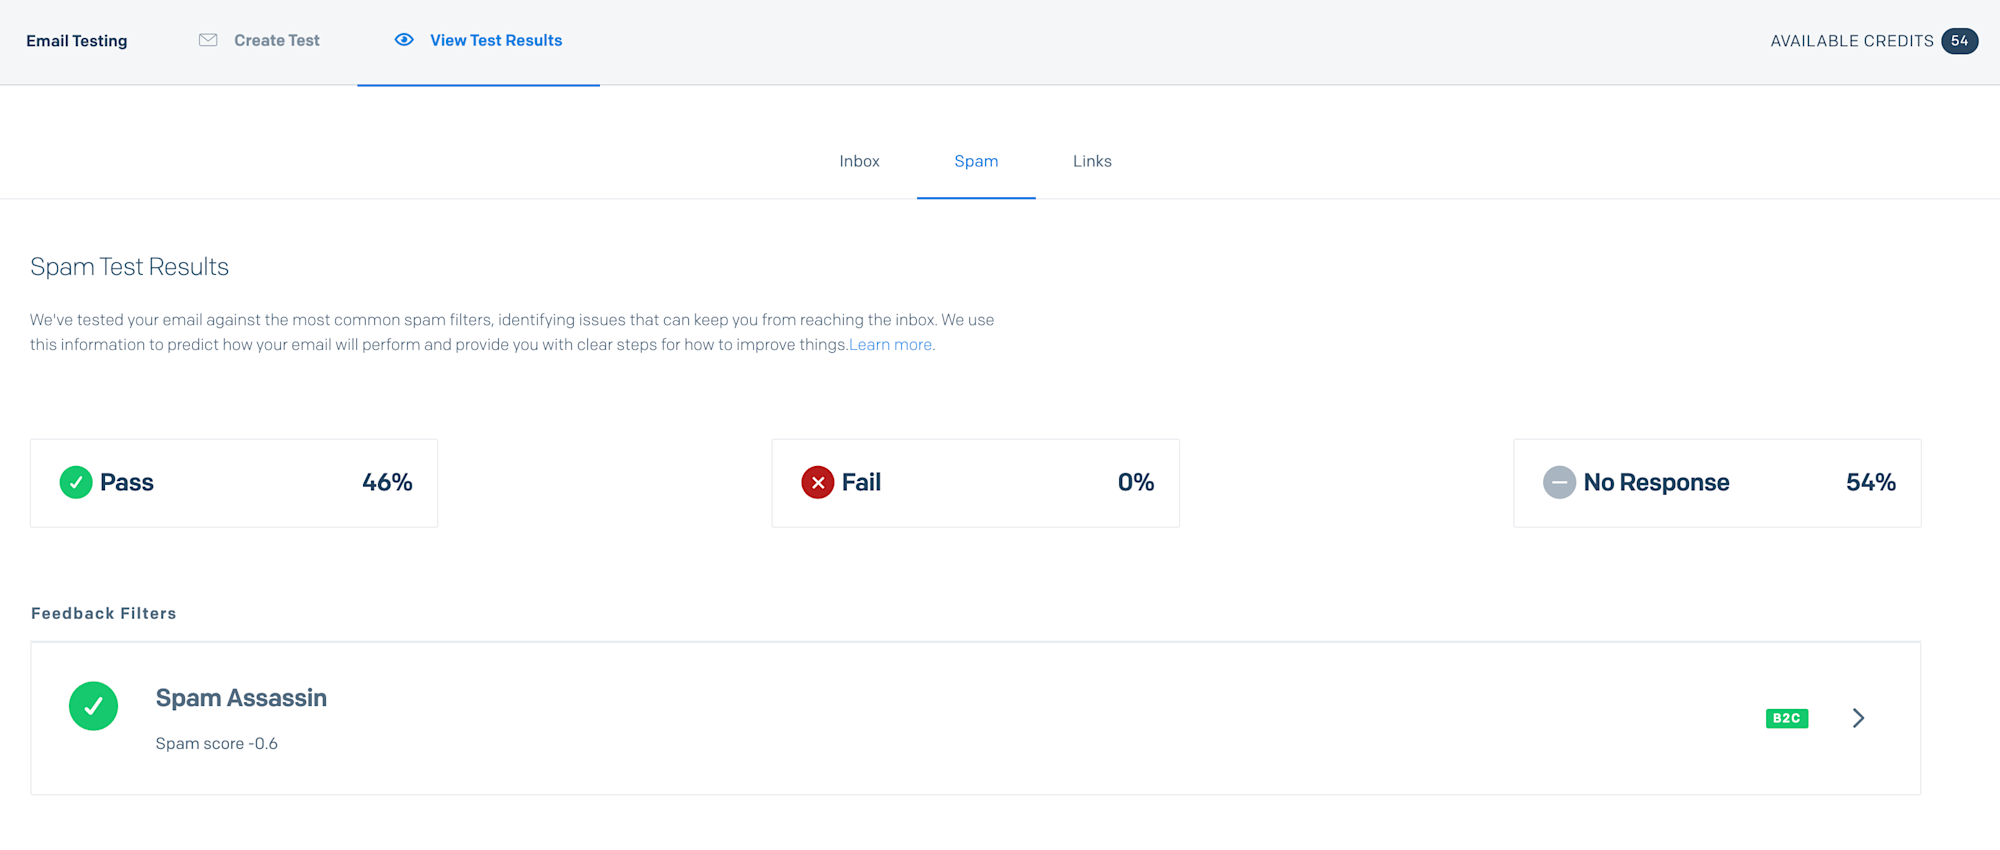Go to Create Test
Screen dimensions: 2000x850
coord(276,40)
